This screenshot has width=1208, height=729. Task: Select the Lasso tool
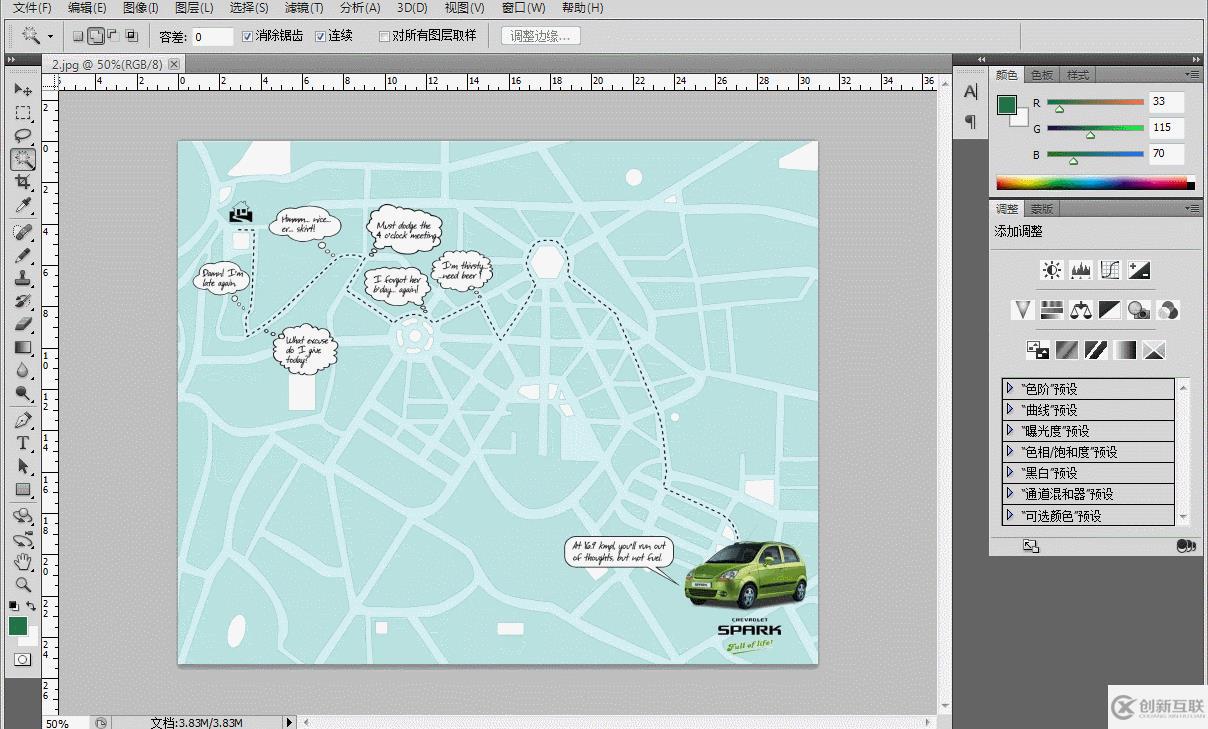23,135
